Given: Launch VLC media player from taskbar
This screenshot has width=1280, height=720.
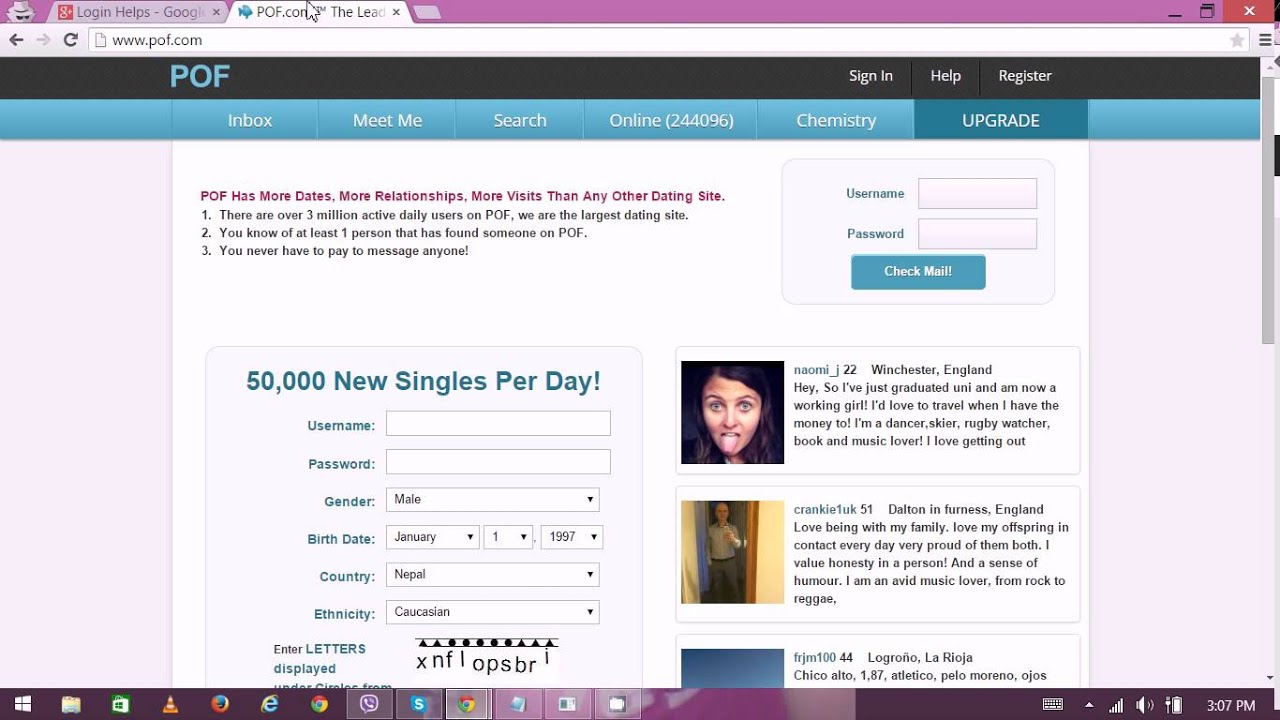Looking at the screenshot, I should coord(170,704).
